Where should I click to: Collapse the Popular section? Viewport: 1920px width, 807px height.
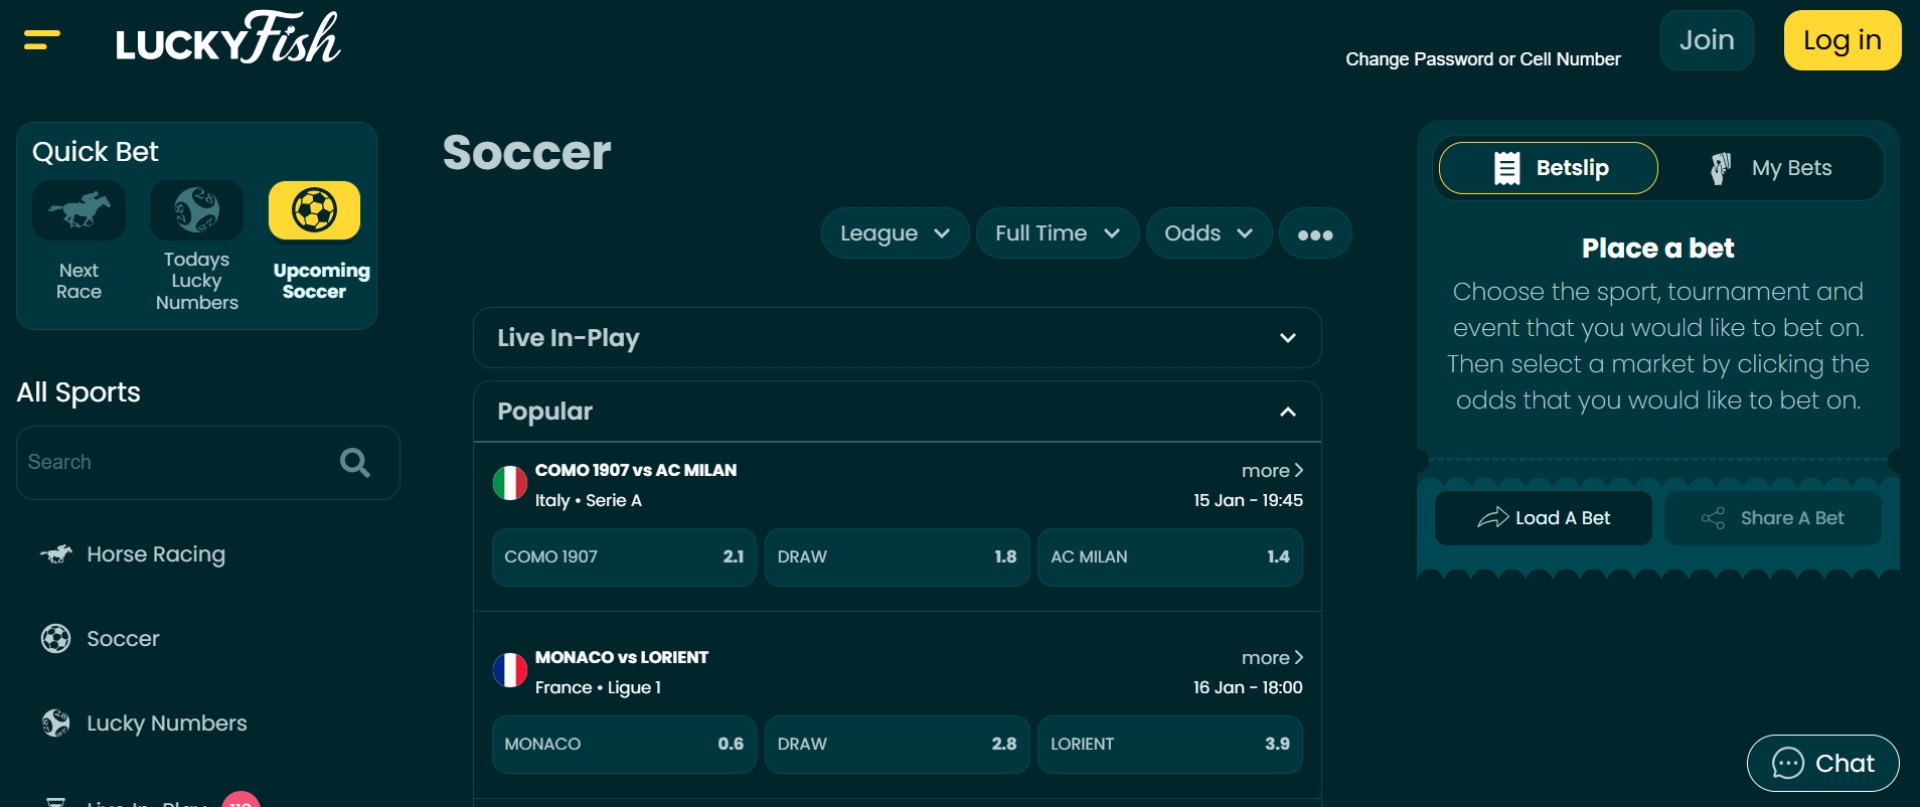1287,412
